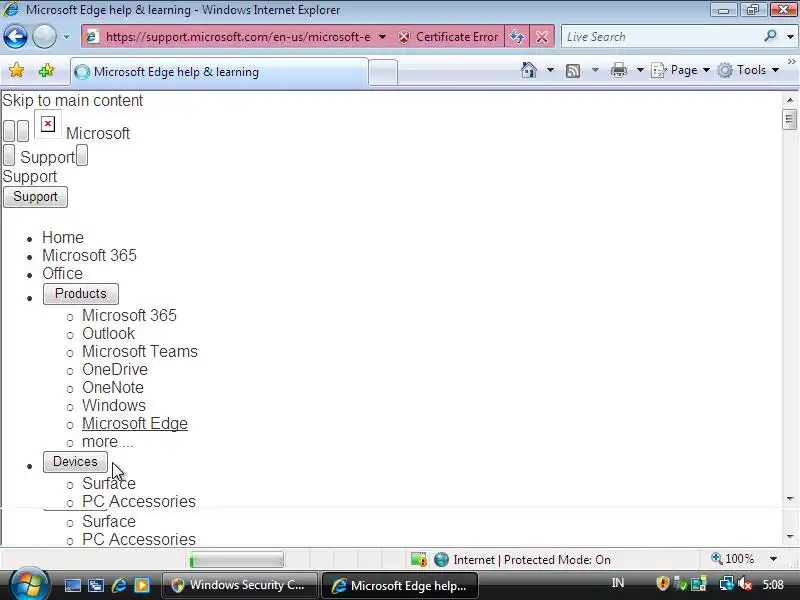Expand the Home button dropdown arrow

tap(550, 70)
